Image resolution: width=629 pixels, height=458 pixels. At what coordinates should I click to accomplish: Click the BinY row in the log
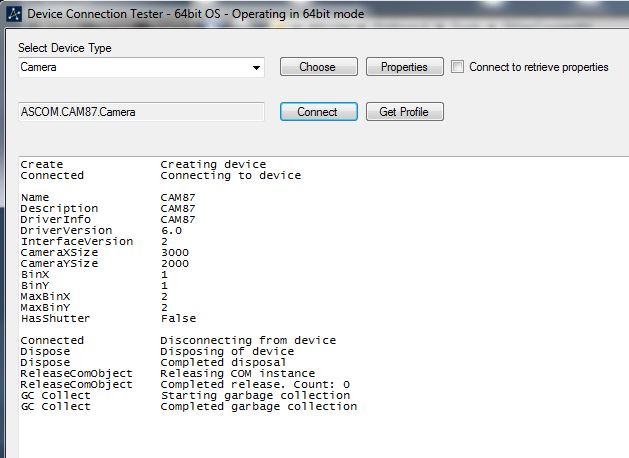coord(94,286)
